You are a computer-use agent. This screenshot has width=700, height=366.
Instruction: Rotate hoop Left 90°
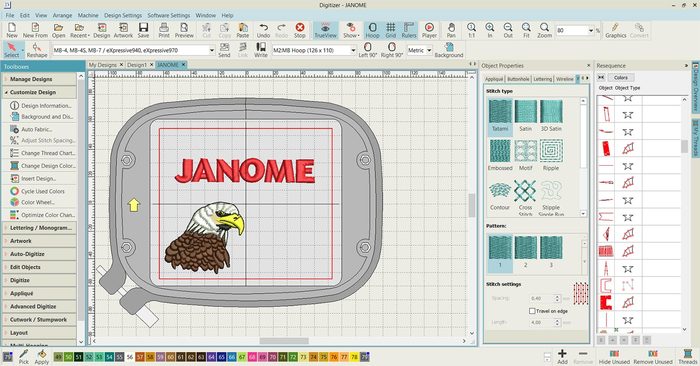368,50
